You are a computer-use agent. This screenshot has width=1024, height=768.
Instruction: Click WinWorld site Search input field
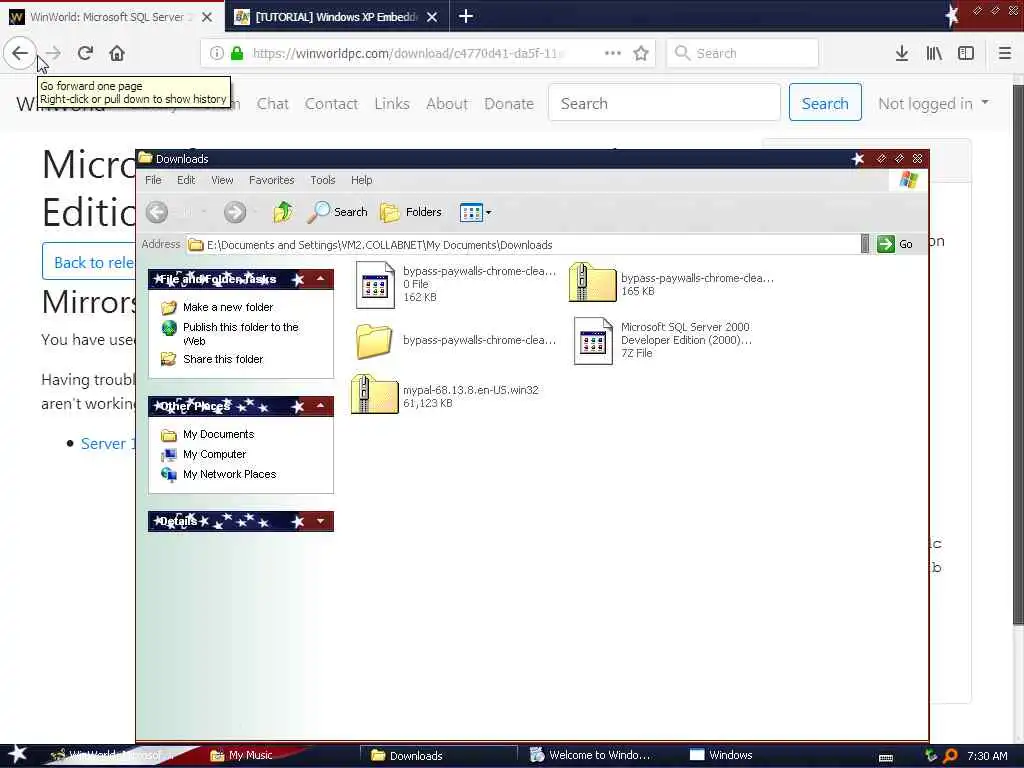tap(664, 103)
